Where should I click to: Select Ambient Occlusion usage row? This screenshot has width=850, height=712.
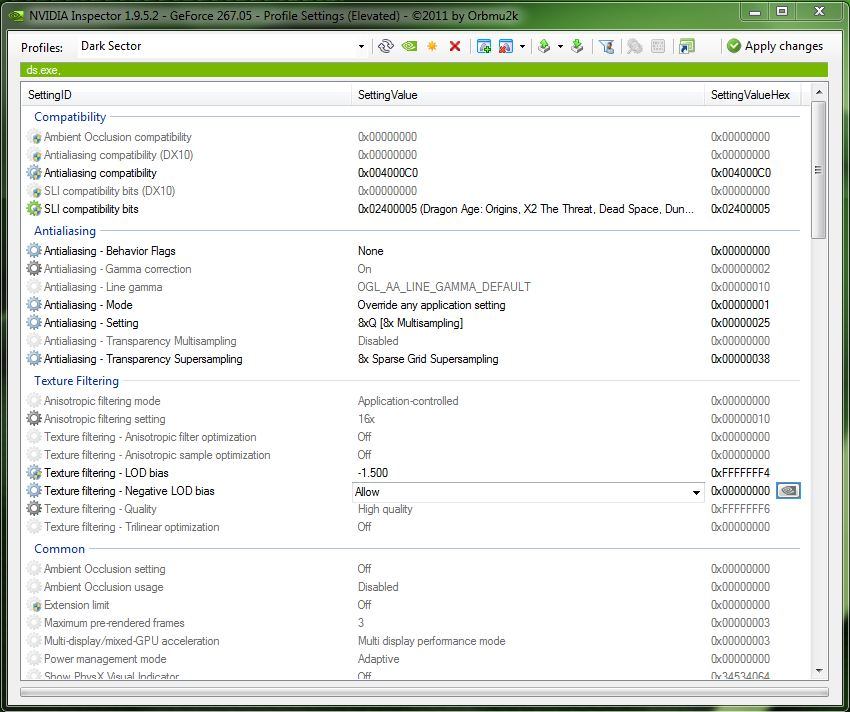(412, 587)
